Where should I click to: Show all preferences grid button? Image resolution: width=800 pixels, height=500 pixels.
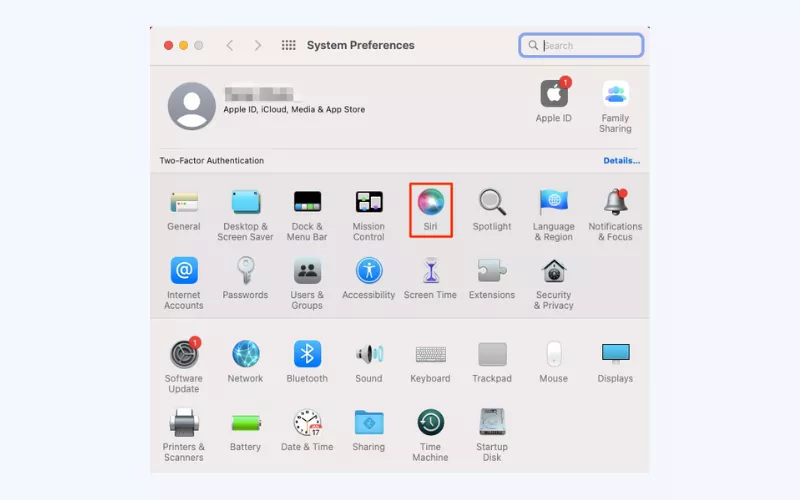coord(289,45)
